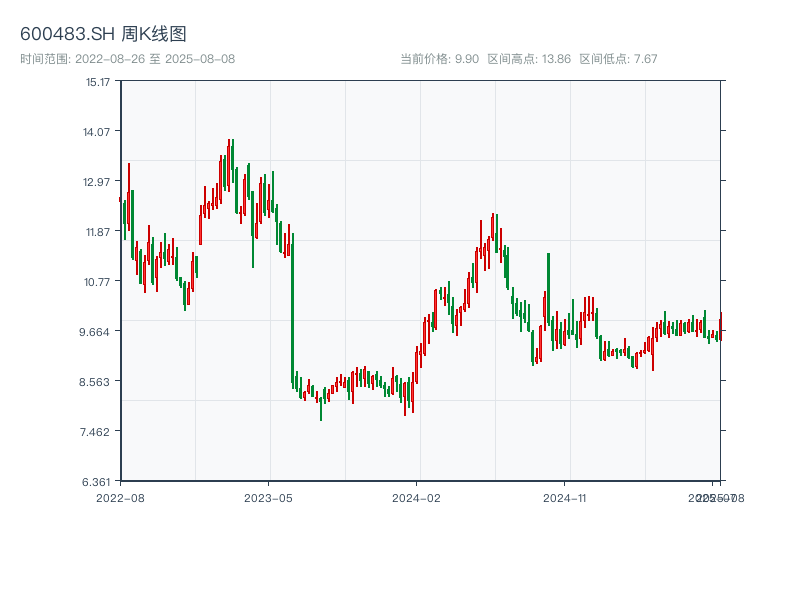Click the y-axis value 10.77
This screenshot has width=800, height=600.
pos(97,282)
